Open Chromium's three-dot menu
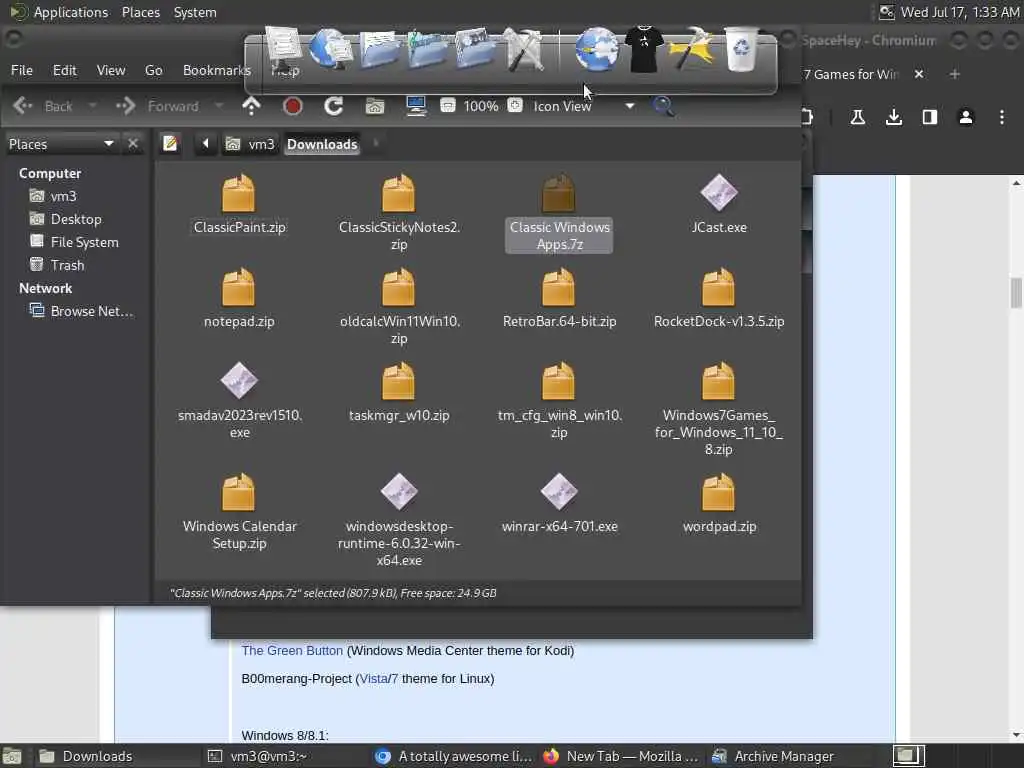Screen dimensions: 1024x768 tap(1002, 117)
